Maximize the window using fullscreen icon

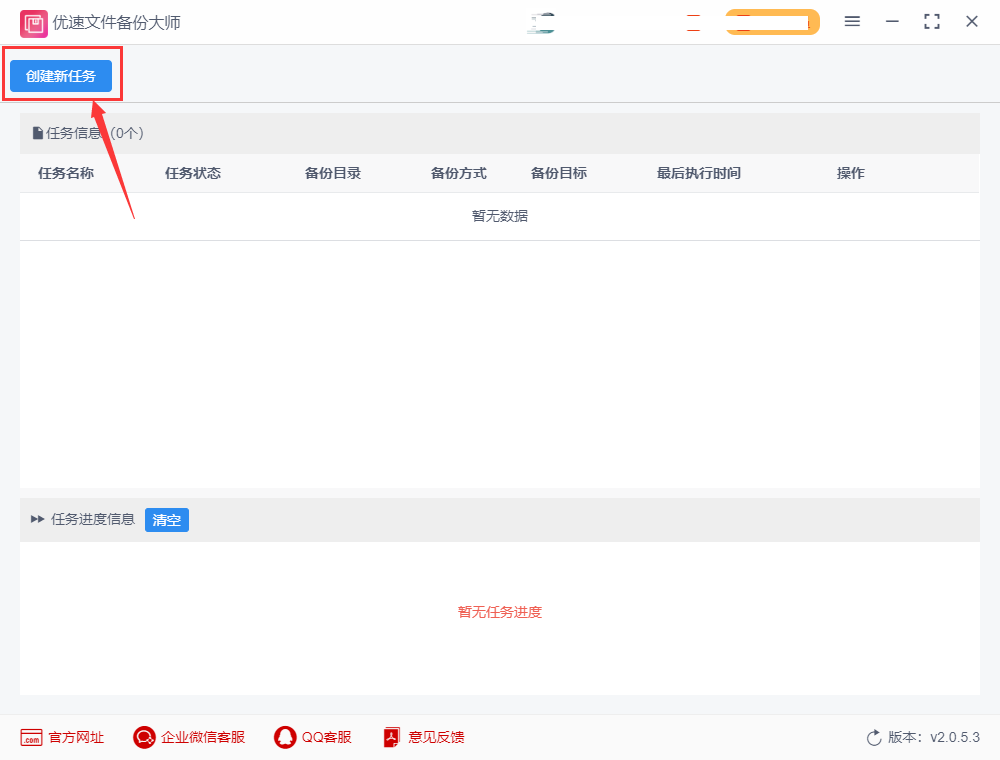[932, 22]
